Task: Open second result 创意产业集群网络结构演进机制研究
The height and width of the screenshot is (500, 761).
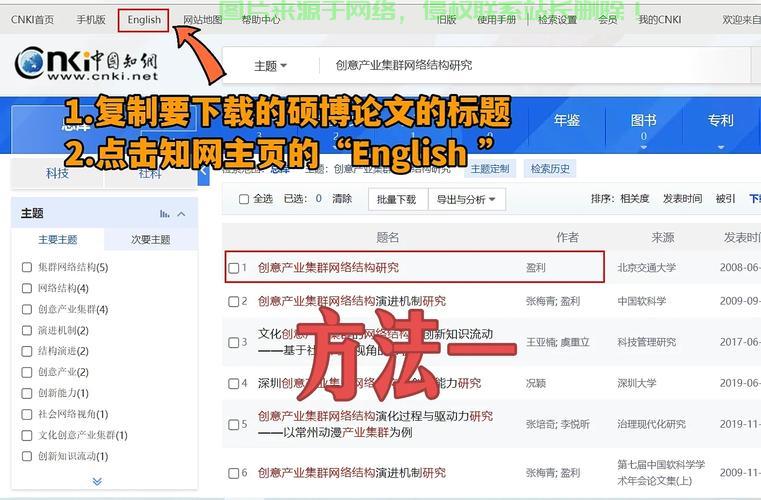Action: (x=351, y=301)
